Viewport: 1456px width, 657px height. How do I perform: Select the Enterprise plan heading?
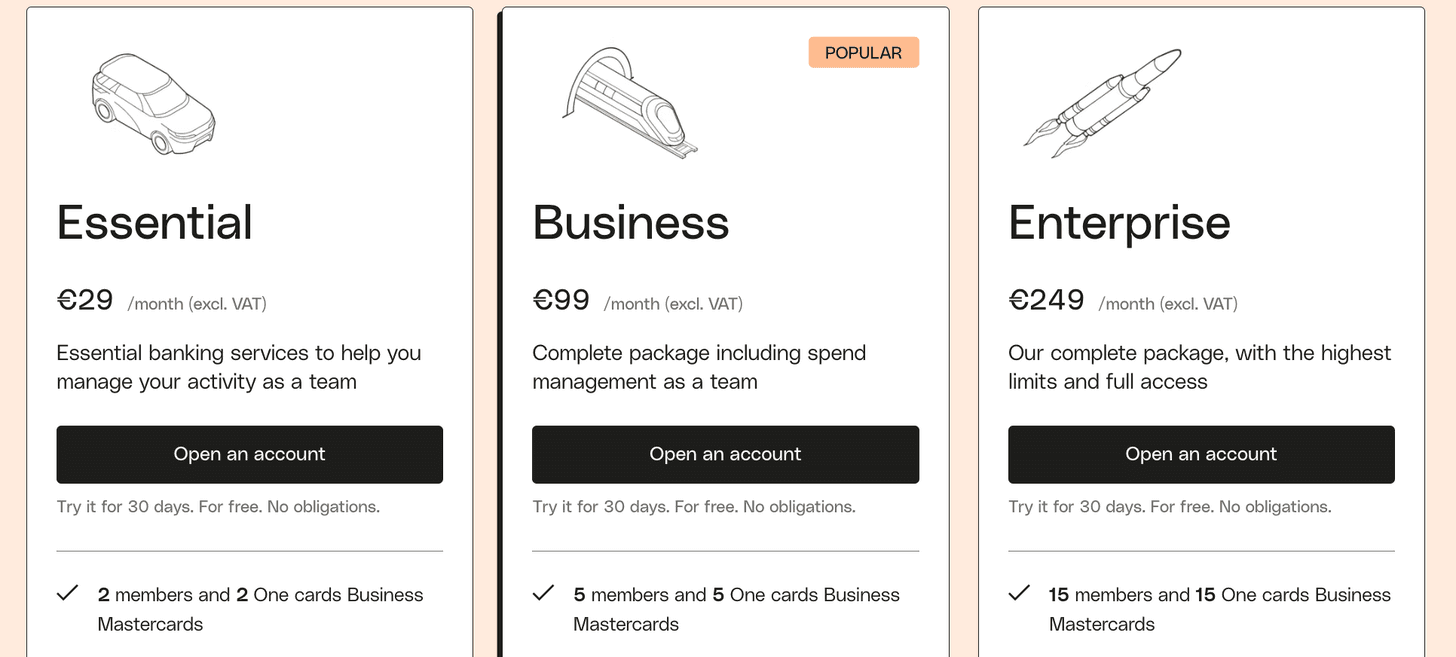(1119, 222)
